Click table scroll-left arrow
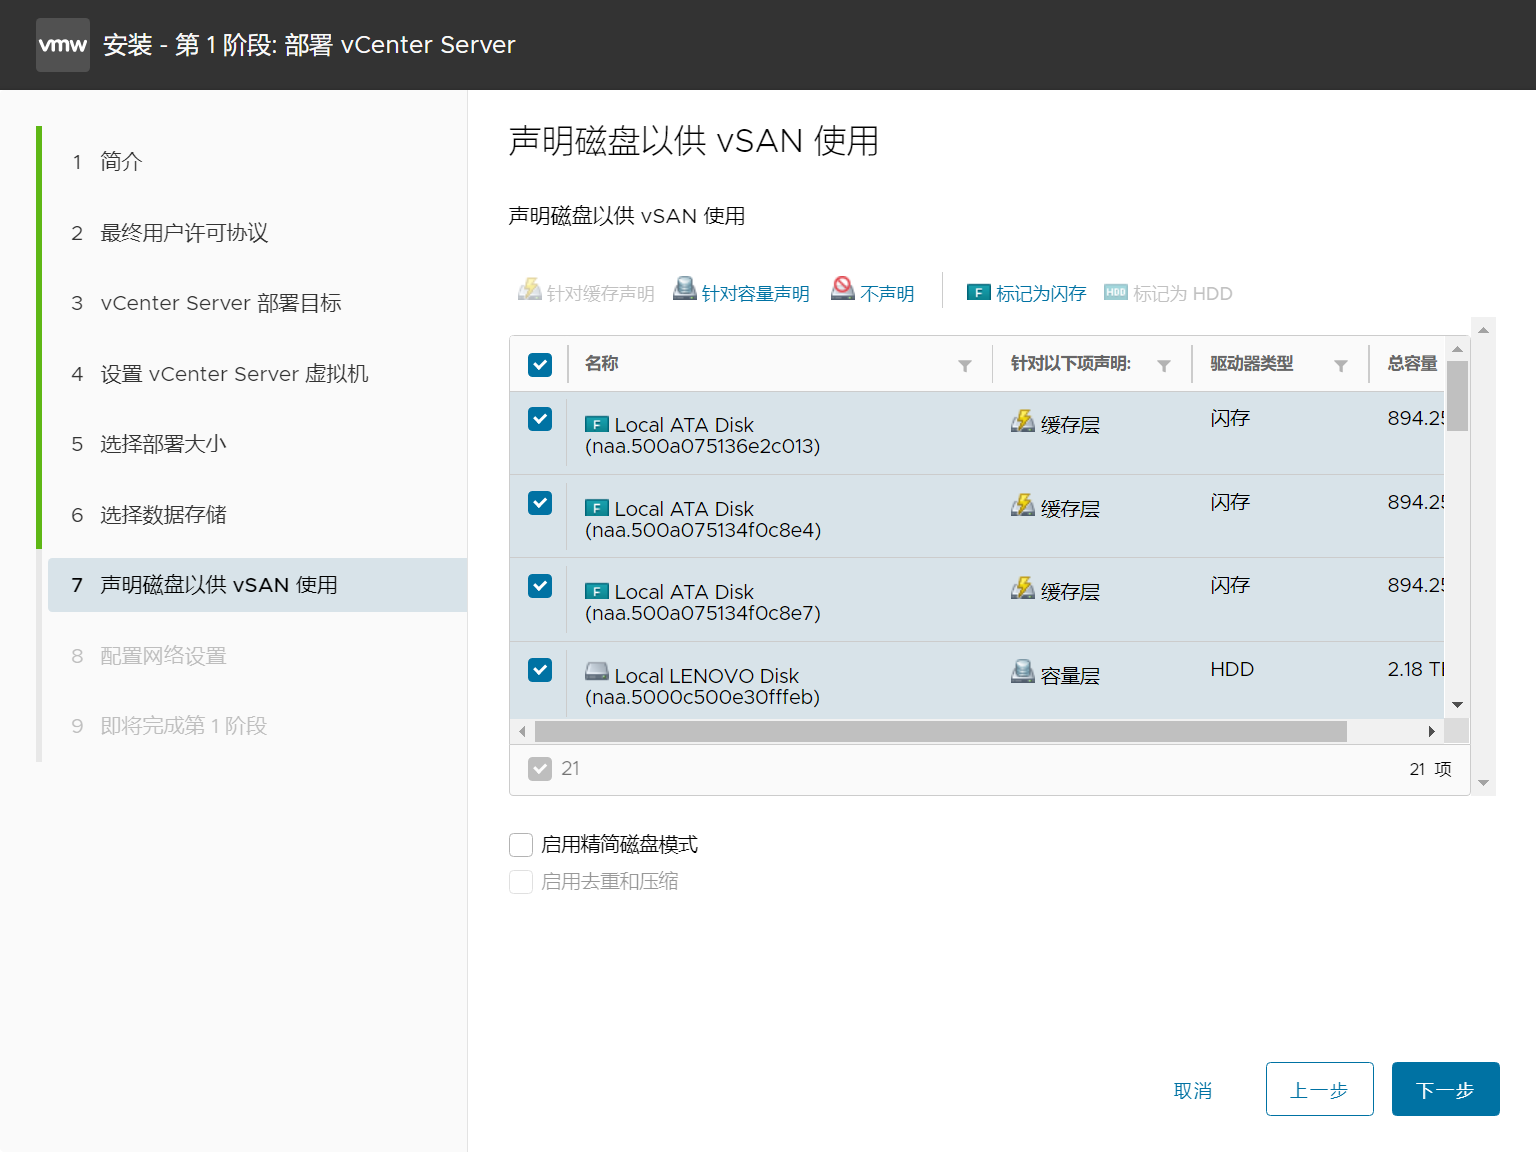Screen dimensions: 1536x1152 pos(522,732)
